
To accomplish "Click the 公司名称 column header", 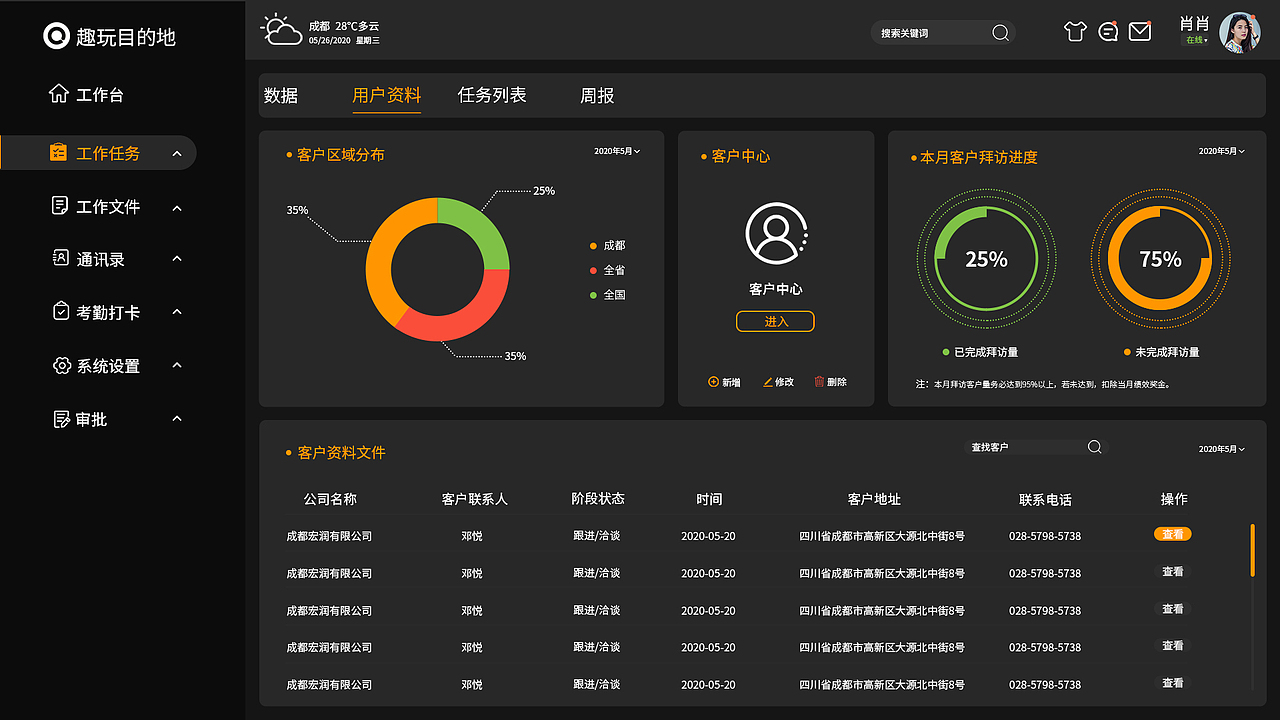I will click(330, 499).
